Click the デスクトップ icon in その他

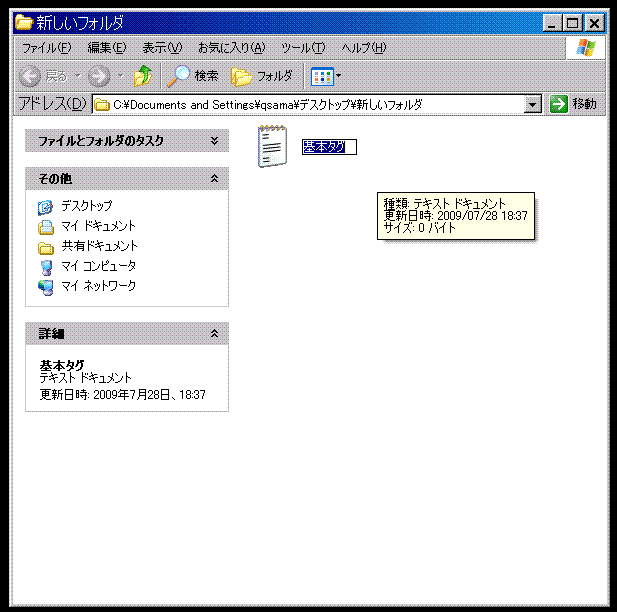45,207
